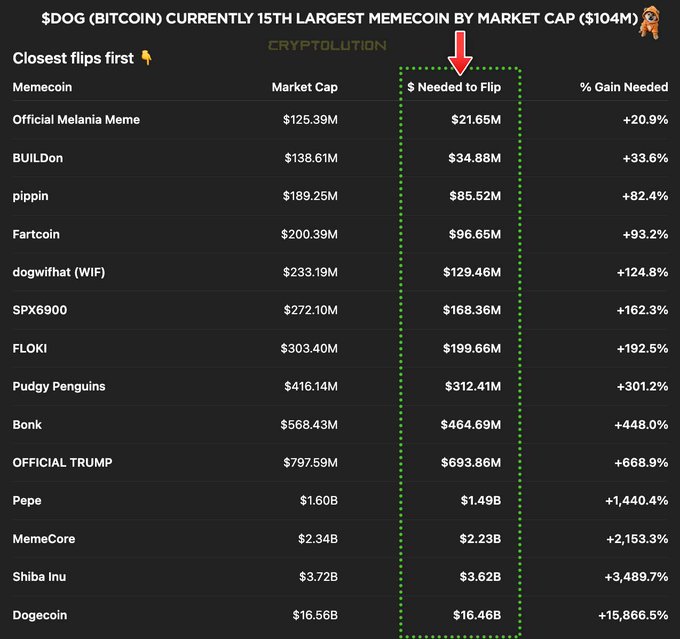
Task: Select the Market Cap column header
Action: pyautogui.click(x=304, y=87)
